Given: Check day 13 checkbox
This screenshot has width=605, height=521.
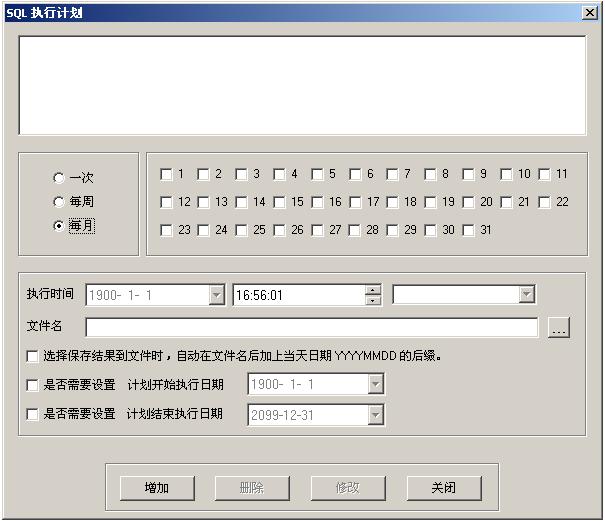Looking at the screenshot, I should [203, 202].
